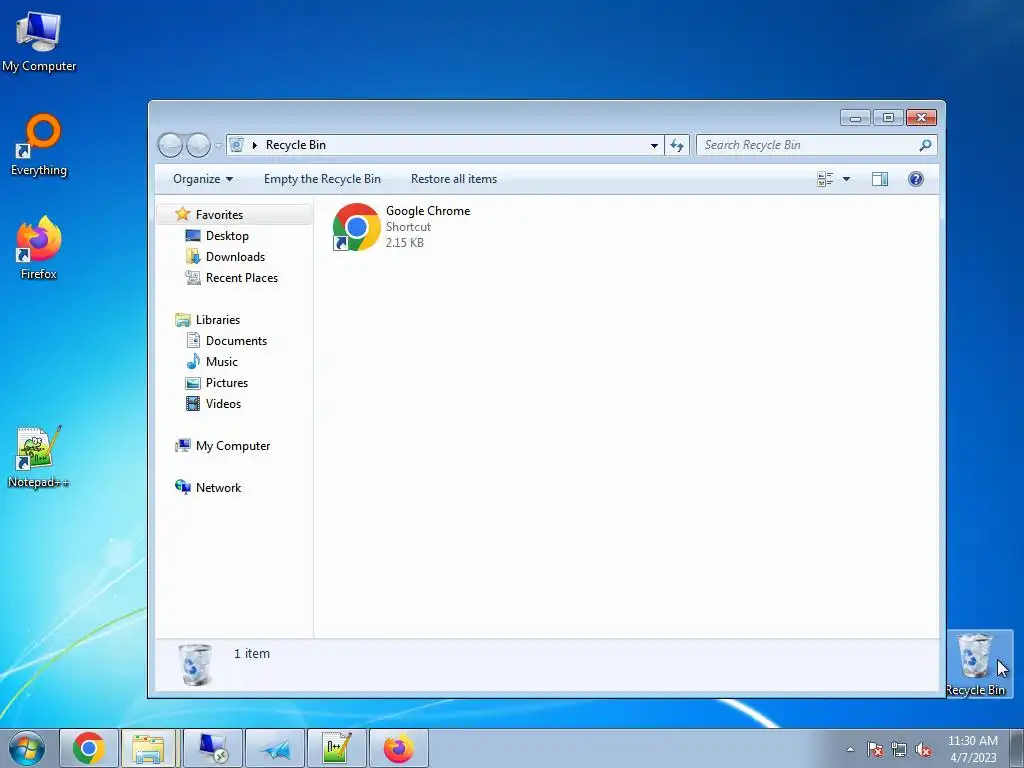The image size is (1024, 768).
Task: Minimize the Recycle Bin window
Action: (856, 118)
